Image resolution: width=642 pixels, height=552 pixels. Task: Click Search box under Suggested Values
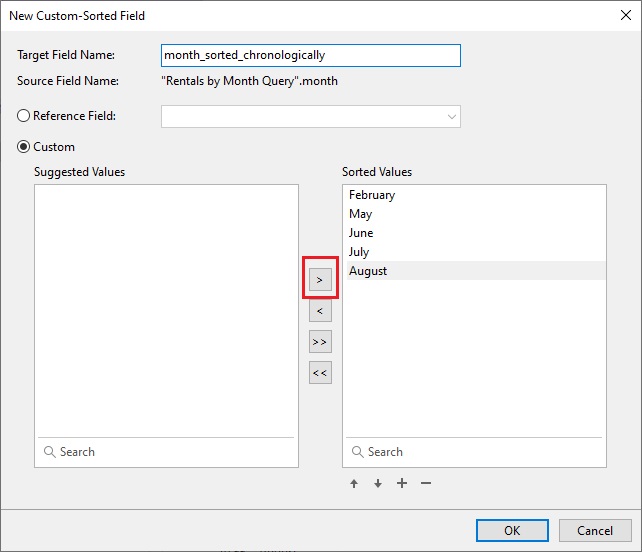tap(166, 452)
